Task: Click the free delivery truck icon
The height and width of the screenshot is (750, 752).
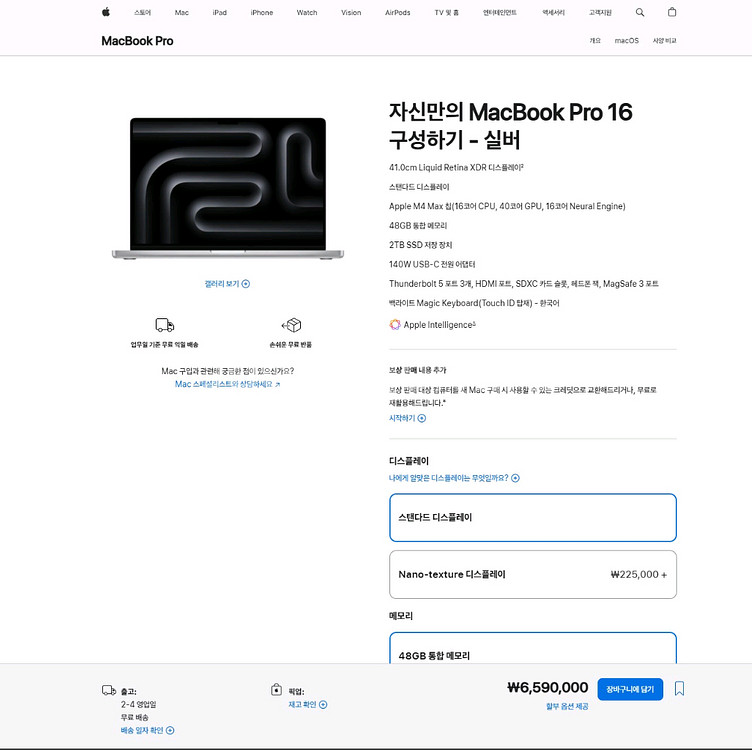Action: 165,325
